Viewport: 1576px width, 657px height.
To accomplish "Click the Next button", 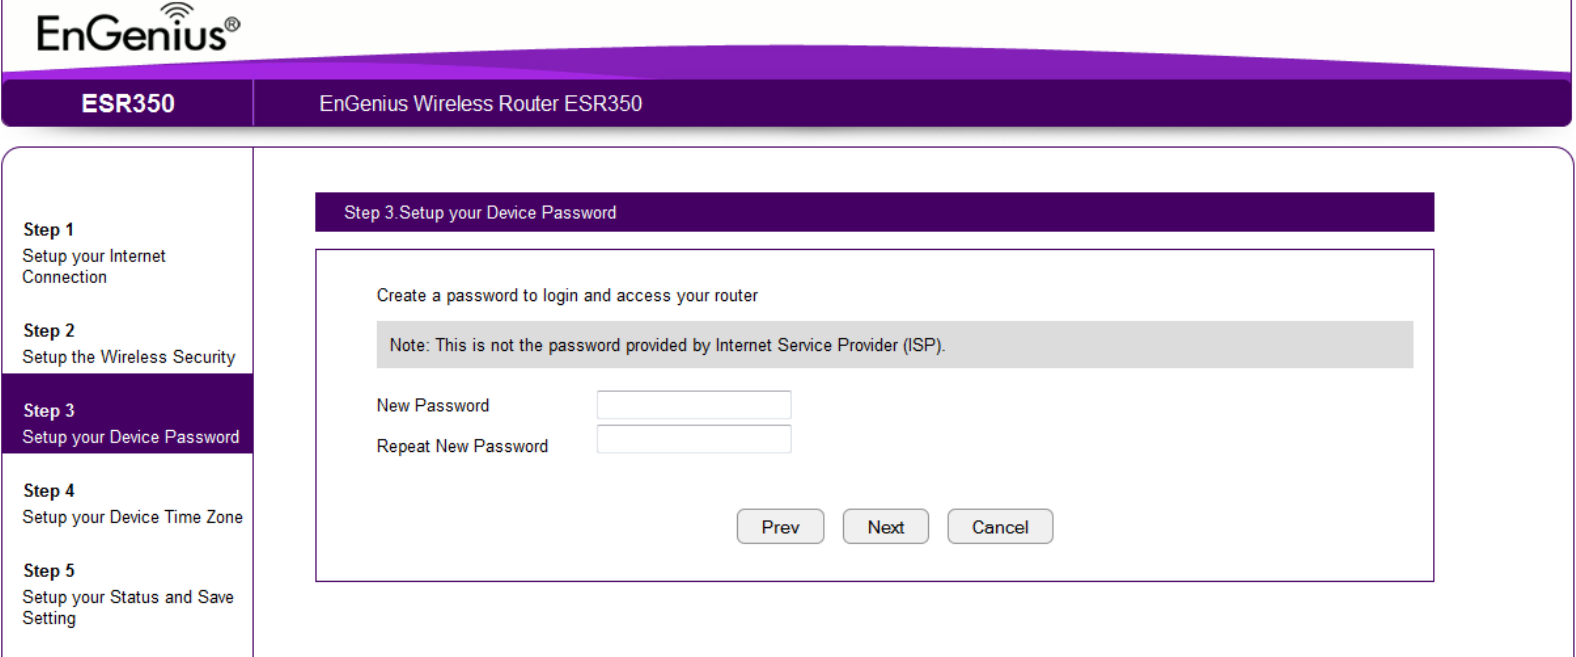I will point(886,527).
